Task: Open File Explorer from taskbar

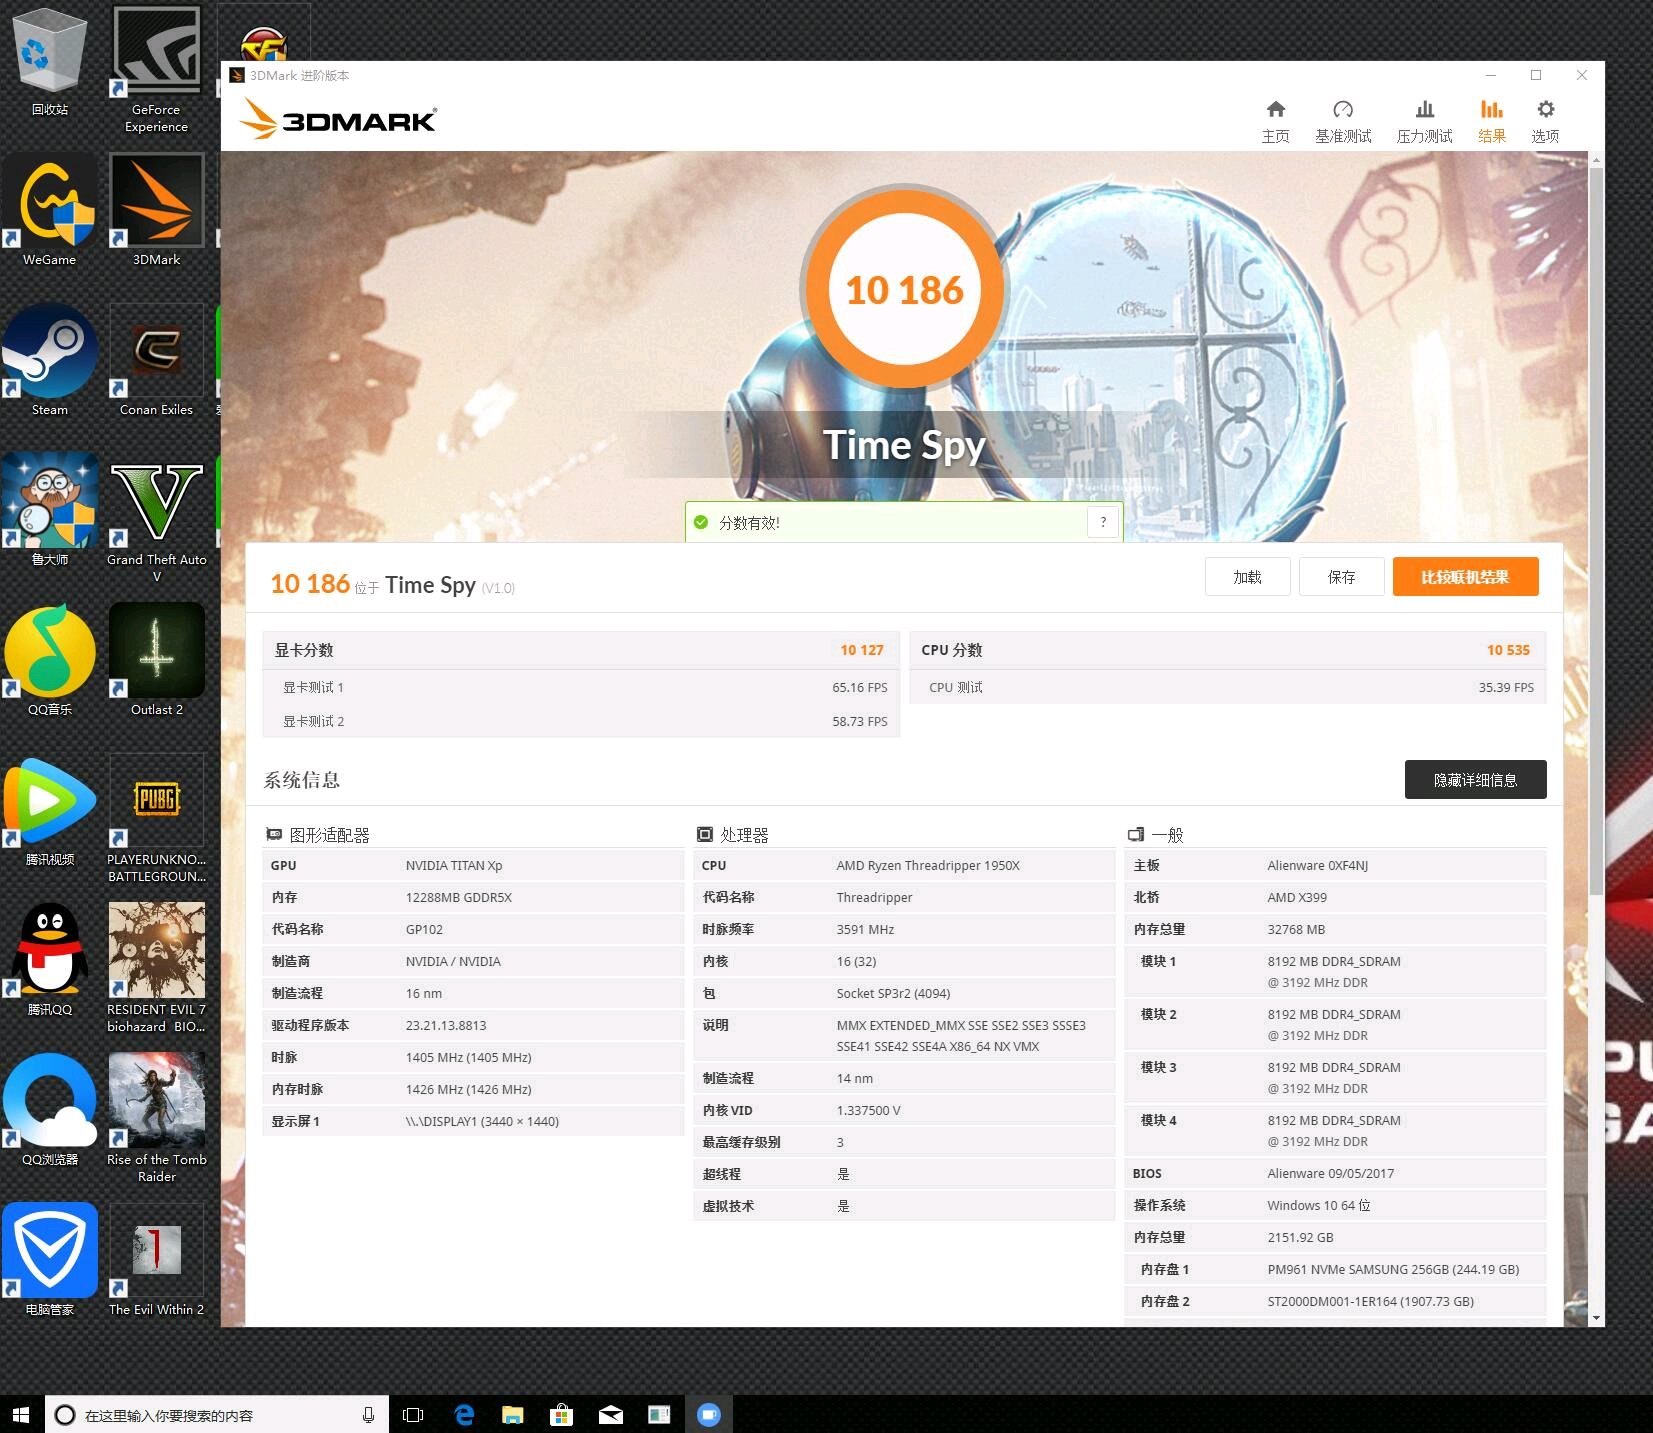Action: click(x=513, y=1414)
